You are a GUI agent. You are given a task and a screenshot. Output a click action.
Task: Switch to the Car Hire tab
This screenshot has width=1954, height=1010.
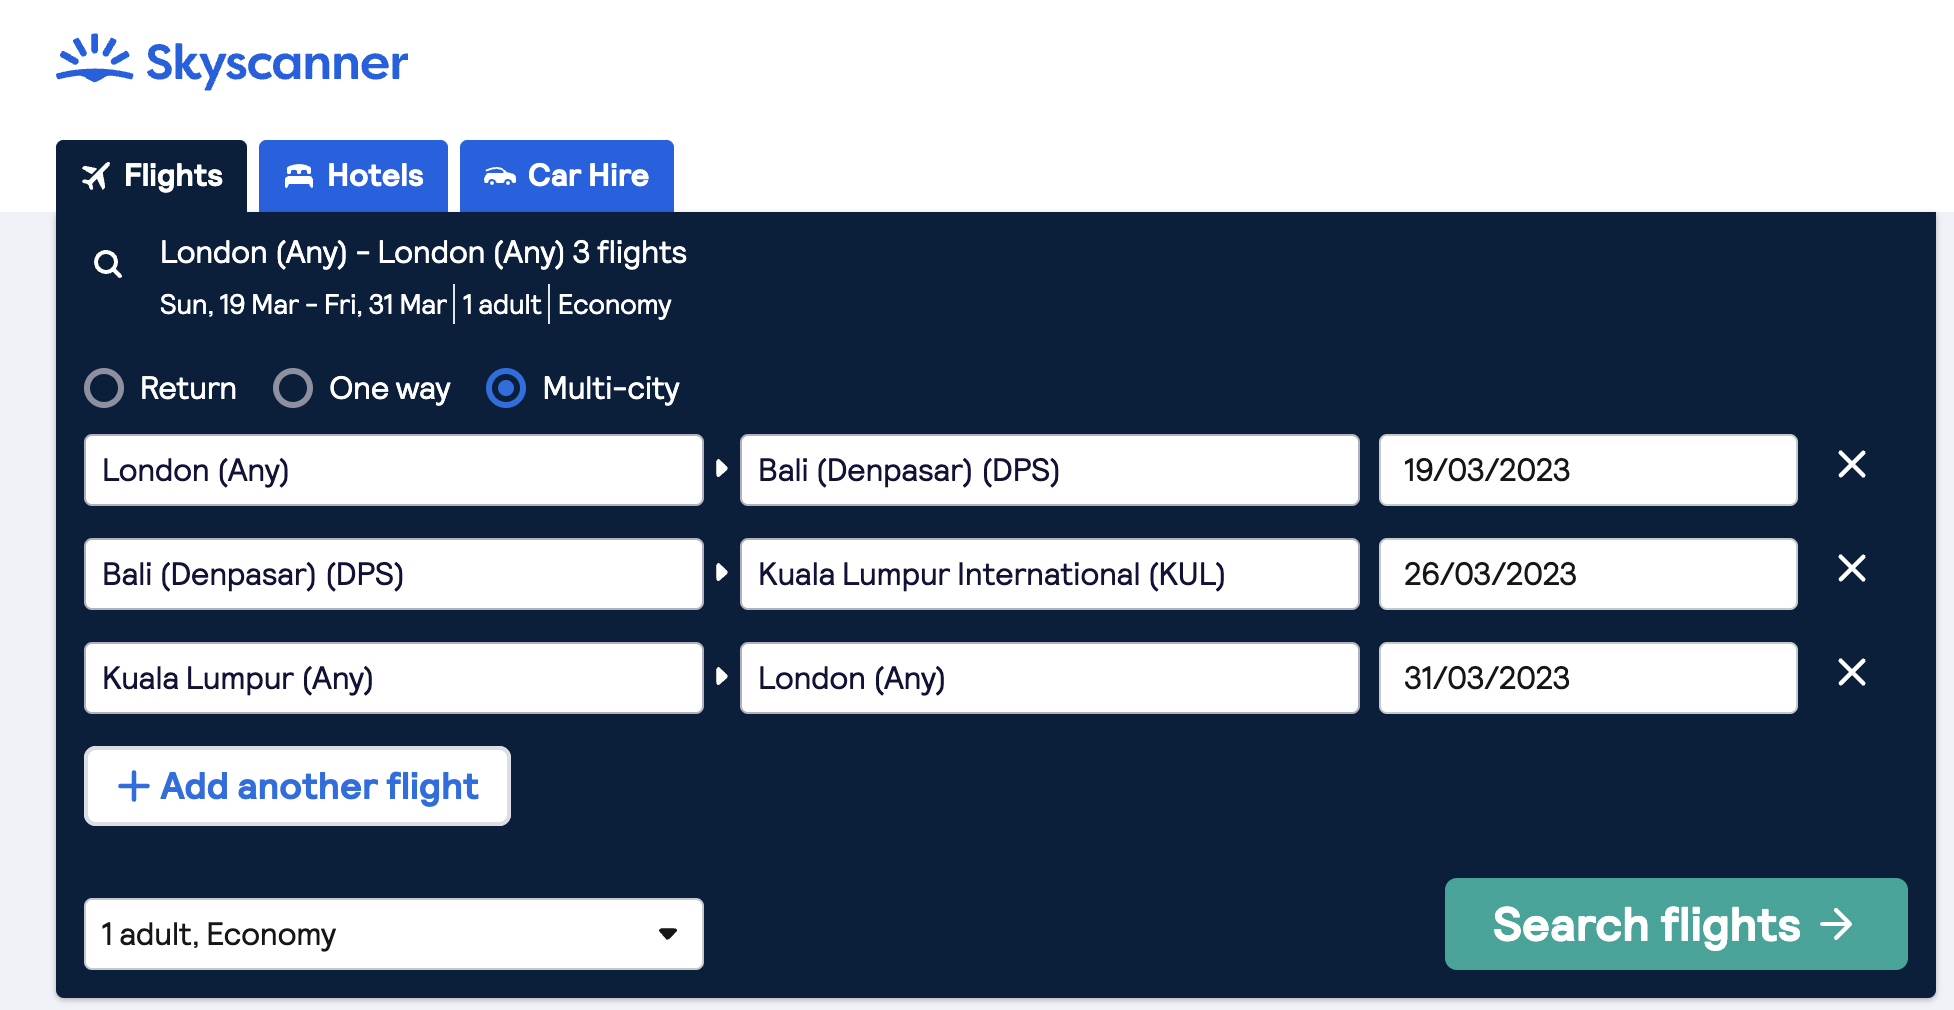click(566, 176)
